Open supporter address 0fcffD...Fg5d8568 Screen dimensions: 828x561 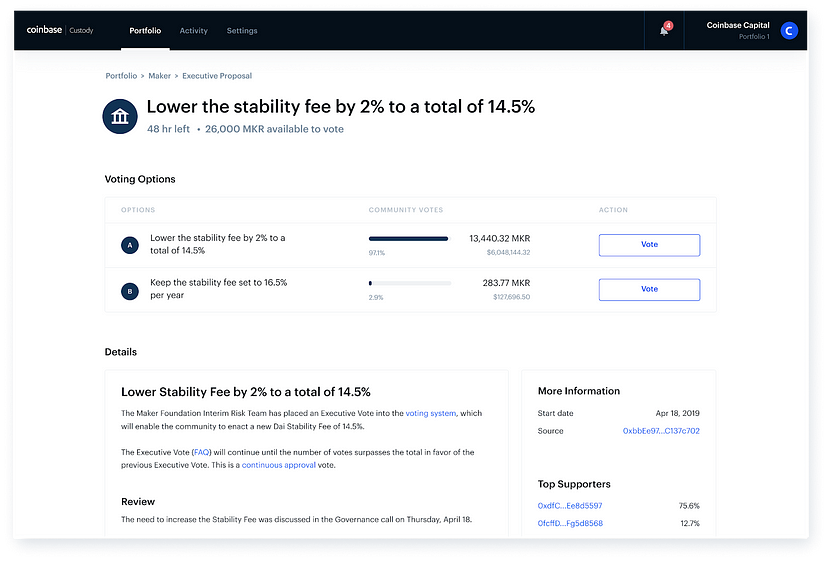click(570, 523)
